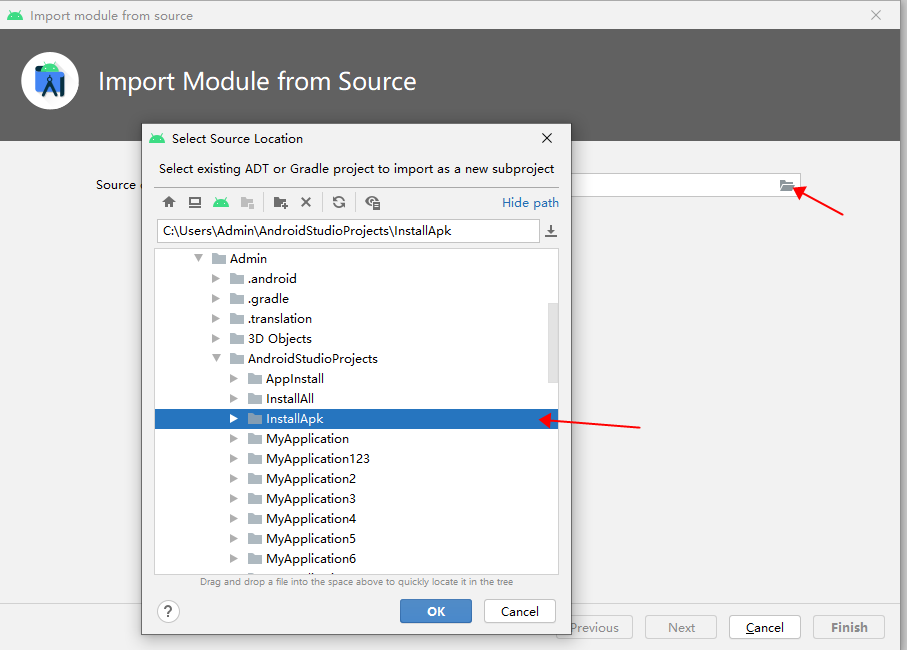Expand the MyApplication123 folder arrow

(x=234, y=459)
